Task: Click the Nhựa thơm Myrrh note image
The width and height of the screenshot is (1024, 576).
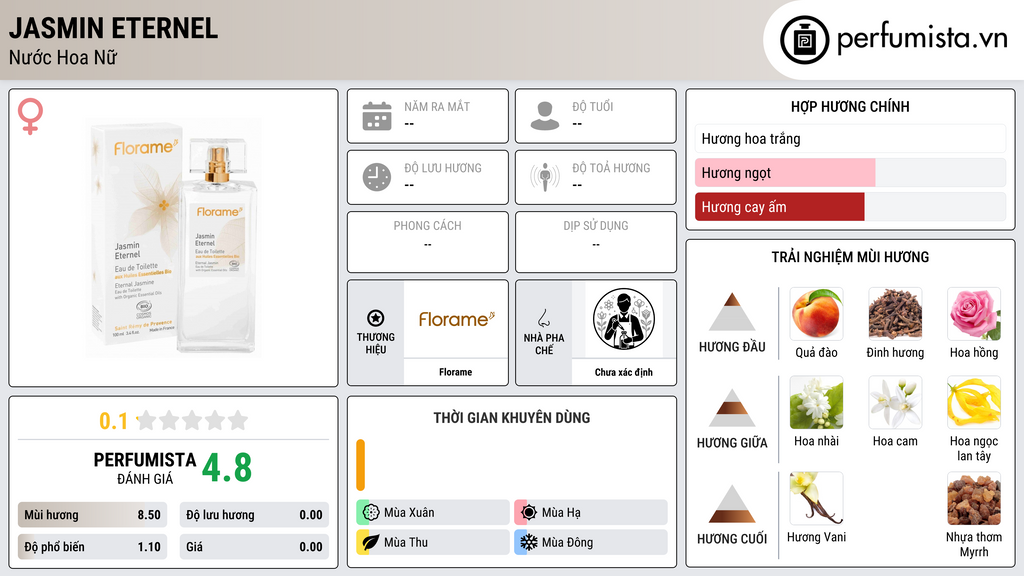Action: point(974,498)
